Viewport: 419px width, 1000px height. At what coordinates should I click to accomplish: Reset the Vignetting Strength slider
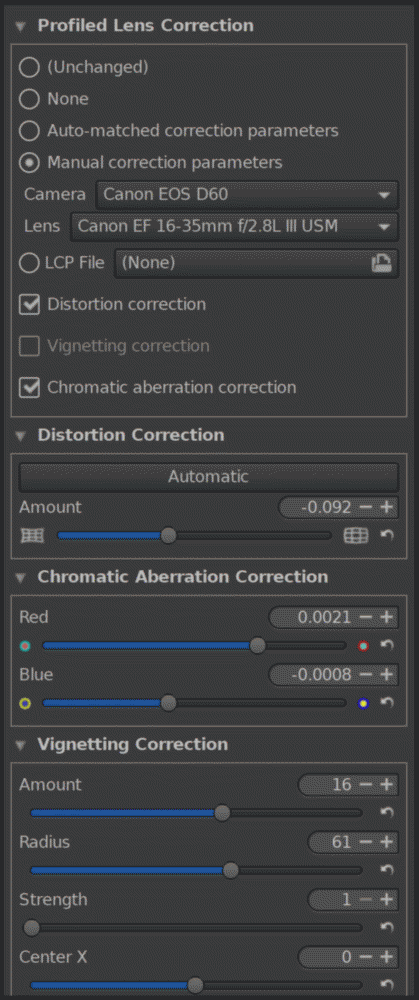click(x=386, y=927)
